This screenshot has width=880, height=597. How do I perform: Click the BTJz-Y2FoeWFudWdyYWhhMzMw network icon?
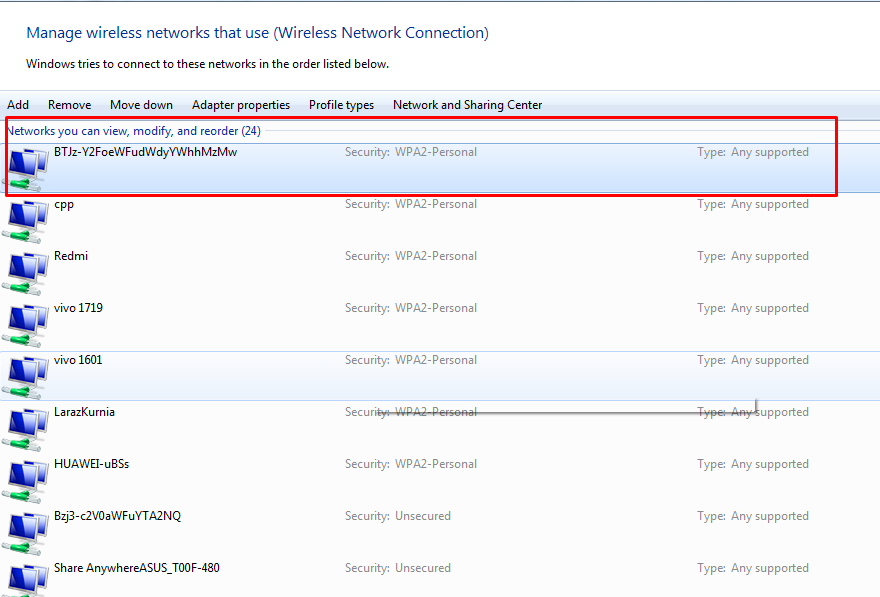coord(27,168)
